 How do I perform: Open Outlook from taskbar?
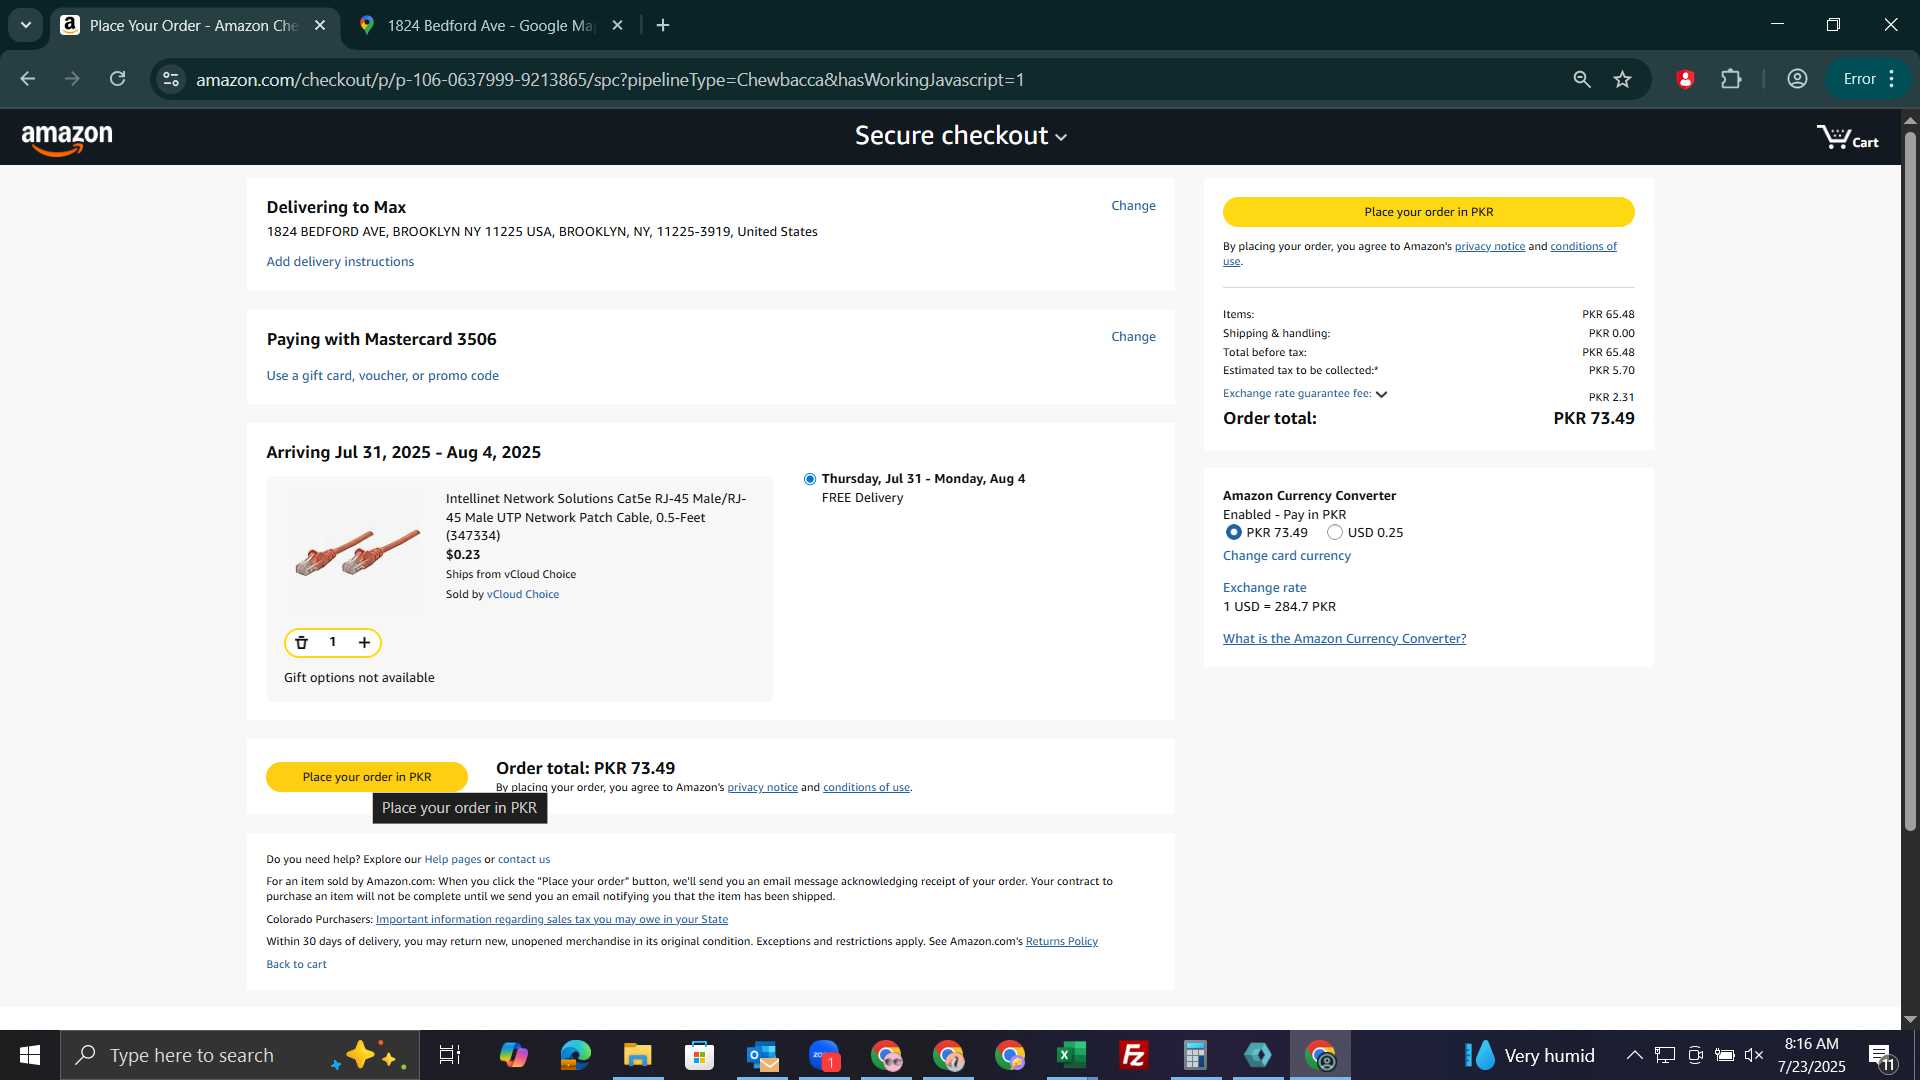(762, 1055)
